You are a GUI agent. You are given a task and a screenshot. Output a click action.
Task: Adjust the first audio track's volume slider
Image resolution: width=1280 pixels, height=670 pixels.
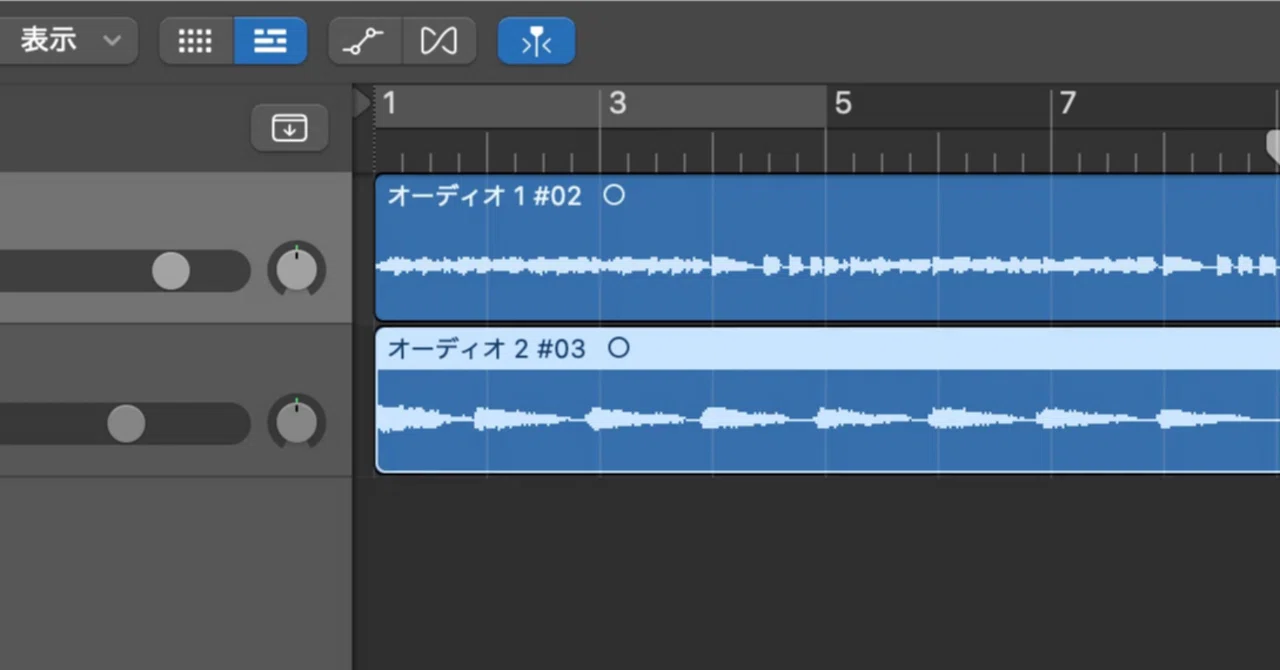pos(171,271)
